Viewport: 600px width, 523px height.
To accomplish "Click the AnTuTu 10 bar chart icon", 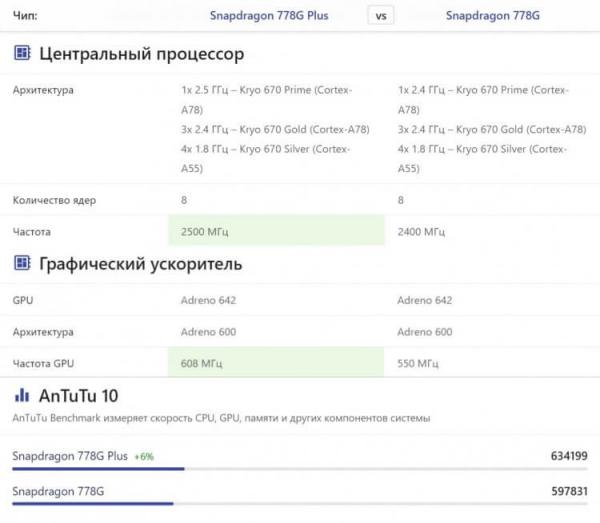I will (22, 395).
